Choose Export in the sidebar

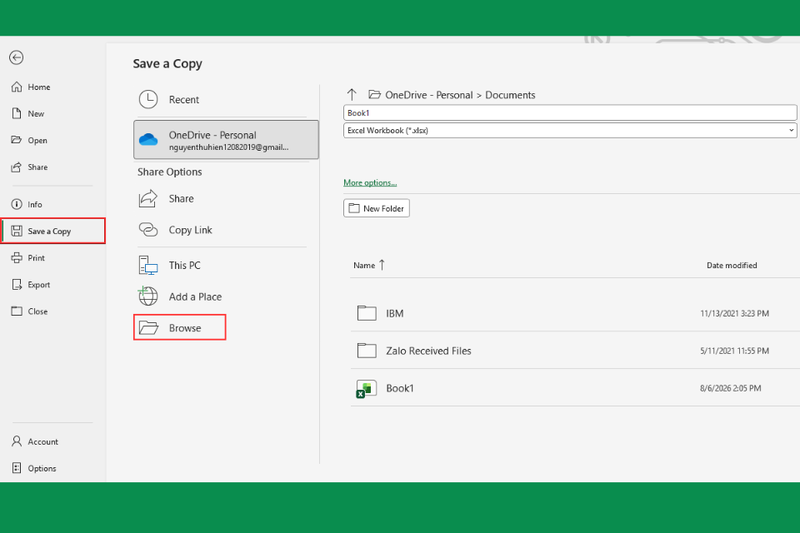tap(31, 285)
